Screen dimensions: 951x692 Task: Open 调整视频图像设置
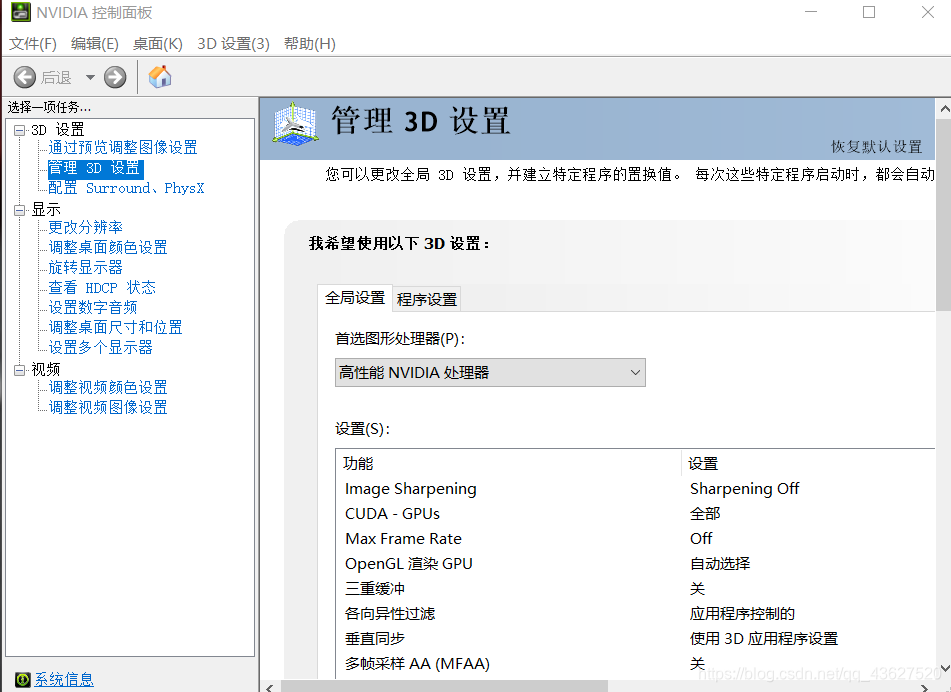pos(108,408)
